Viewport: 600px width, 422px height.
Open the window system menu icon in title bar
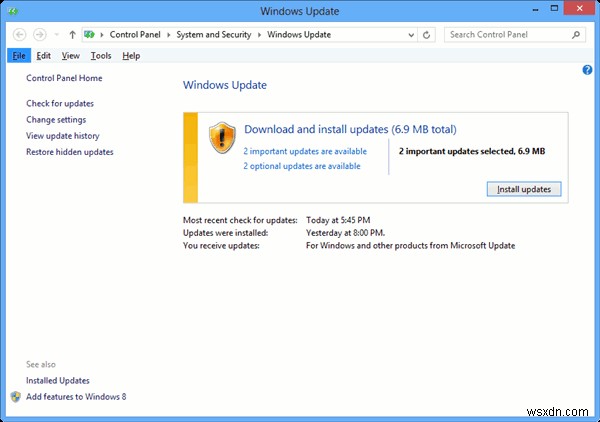click(13, 11)
